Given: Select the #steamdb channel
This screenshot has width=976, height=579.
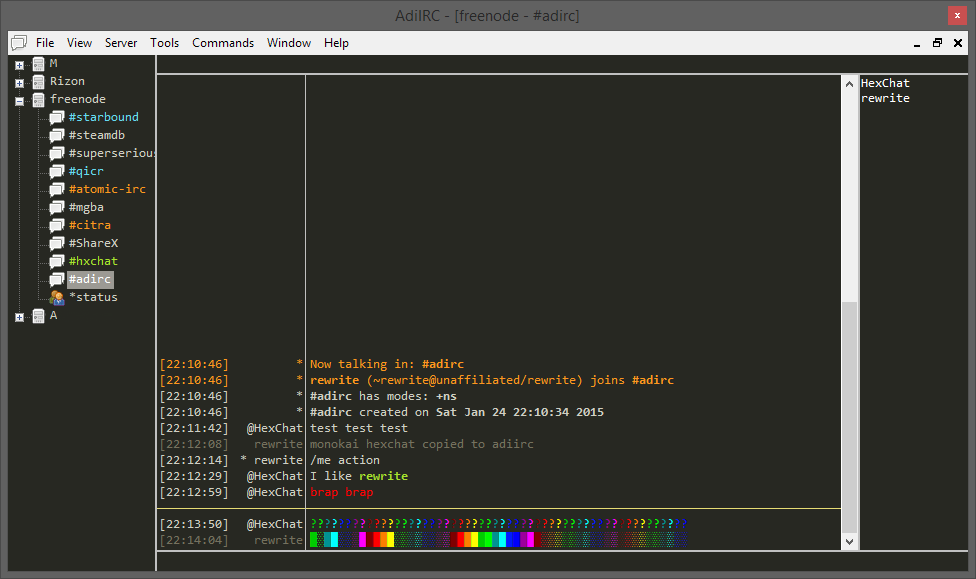Looking at the screenshot, I should pyautogui.click(x=96, y=136).
